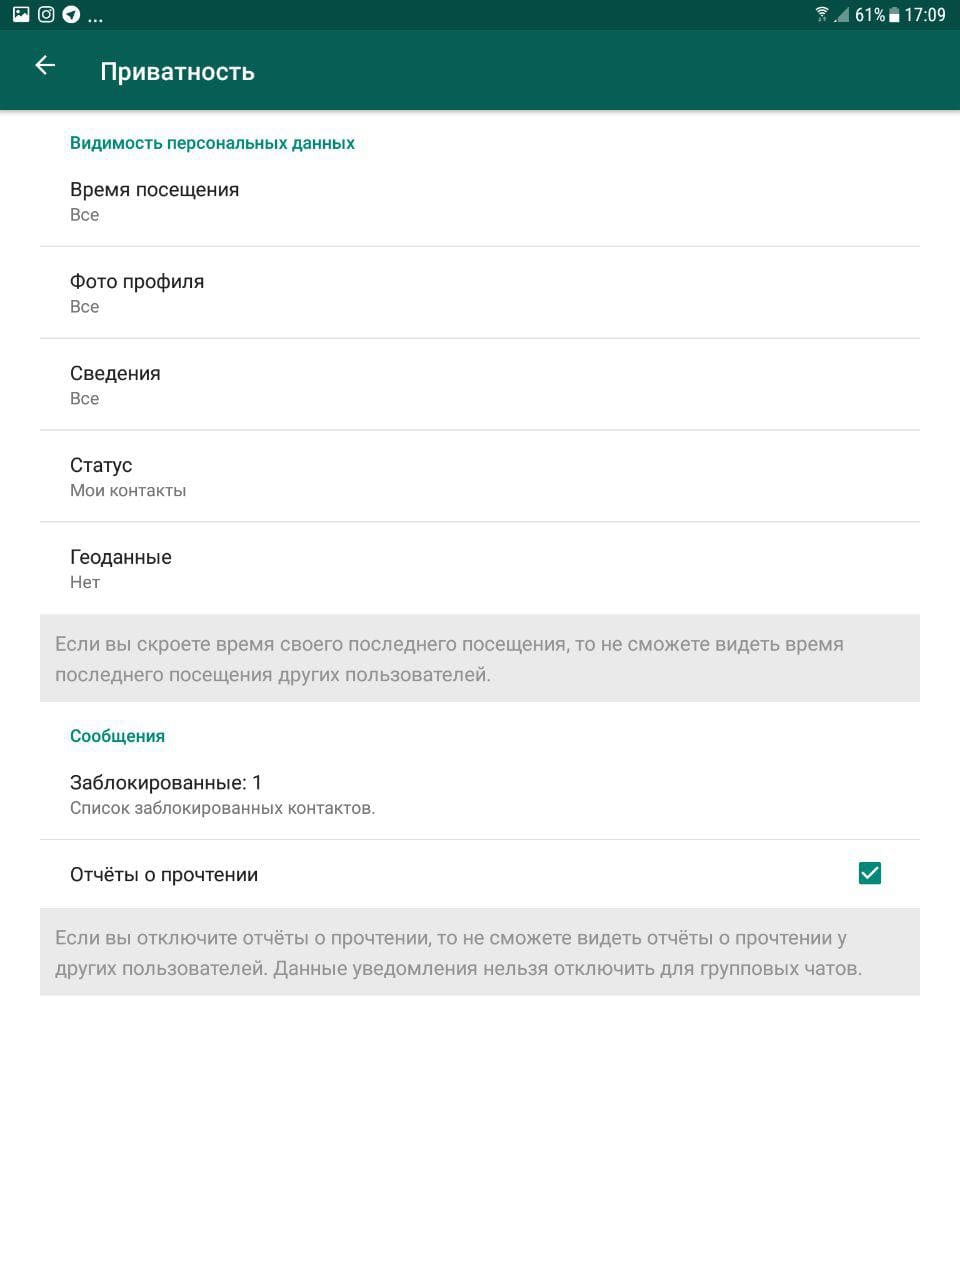The image size is (960, 1280).
Task: Tap the clock showing 17:09
Action: pos(925,15)
